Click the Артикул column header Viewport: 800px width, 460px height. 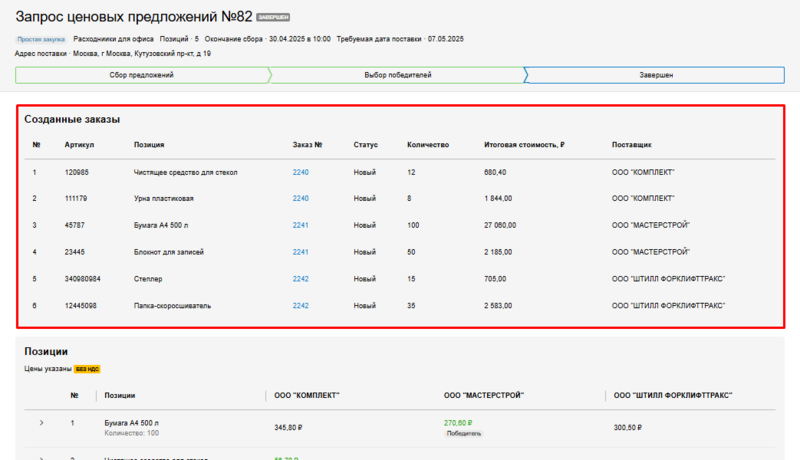pyautogui.click(x=79, y=145)
